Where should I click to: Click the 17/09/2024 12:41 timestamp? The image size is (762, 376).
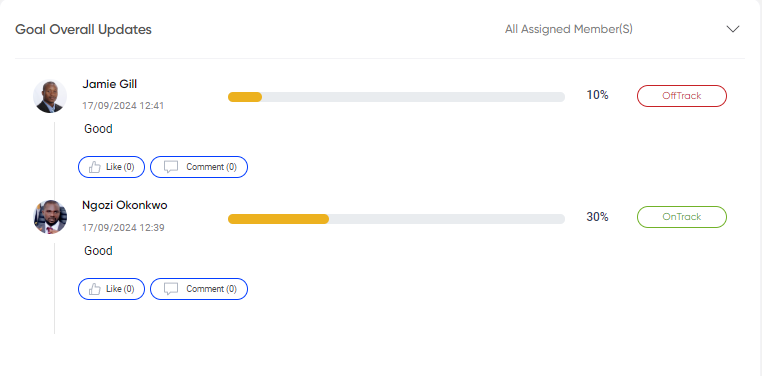[123, 105]
